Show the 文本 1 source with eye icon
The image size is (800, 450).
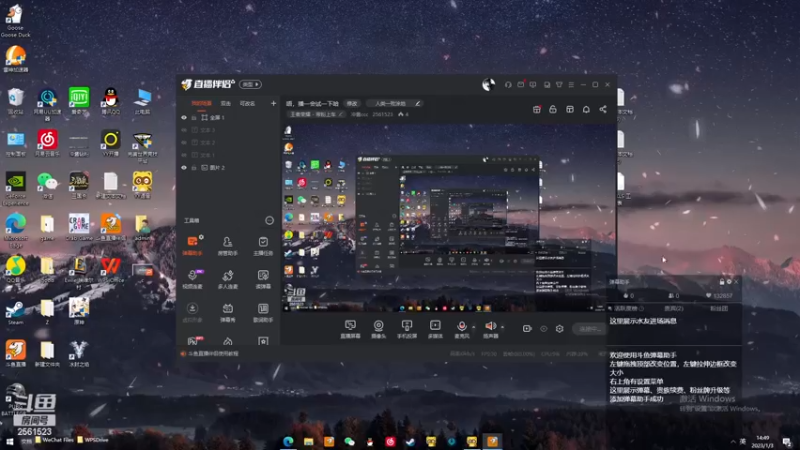click(184, 155)
